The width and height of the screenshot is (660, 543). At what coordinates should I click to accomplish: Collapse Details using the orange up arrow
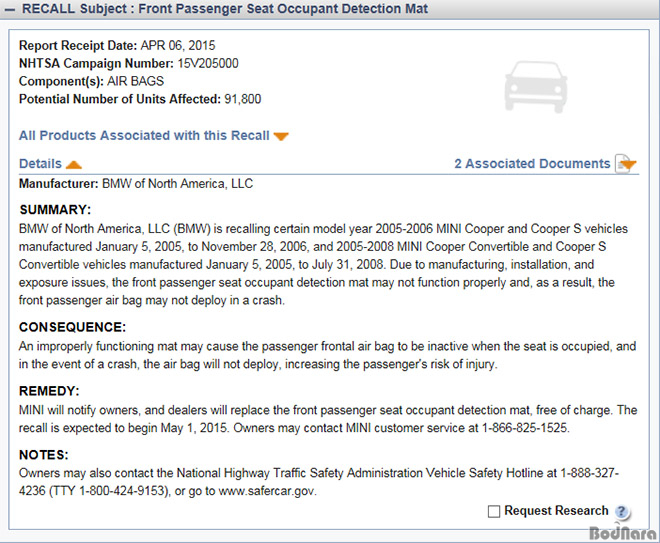click(x=74, y=165)
